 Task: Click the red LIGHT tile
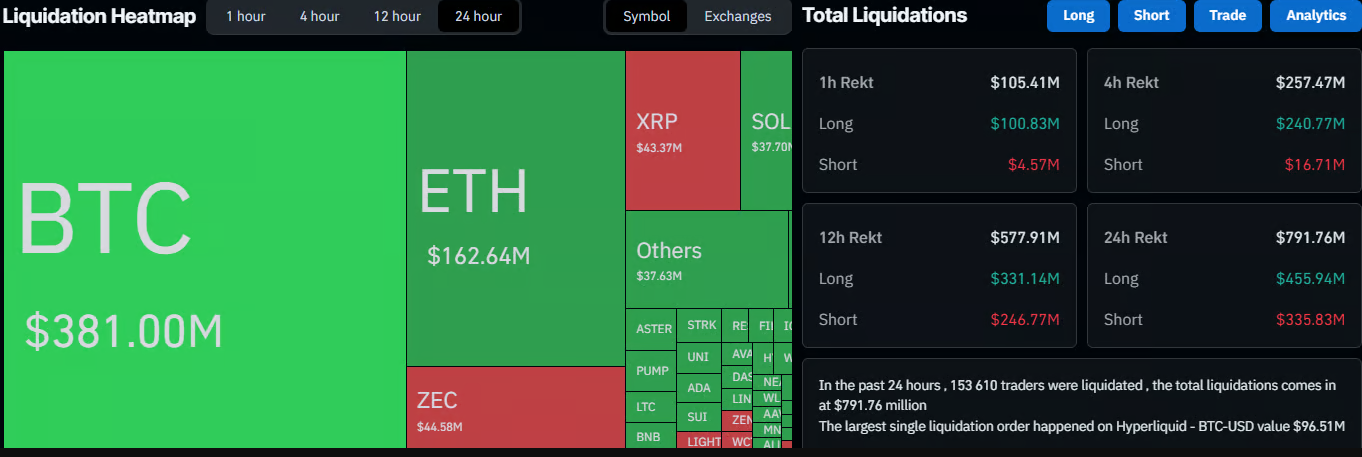(703, 441)
